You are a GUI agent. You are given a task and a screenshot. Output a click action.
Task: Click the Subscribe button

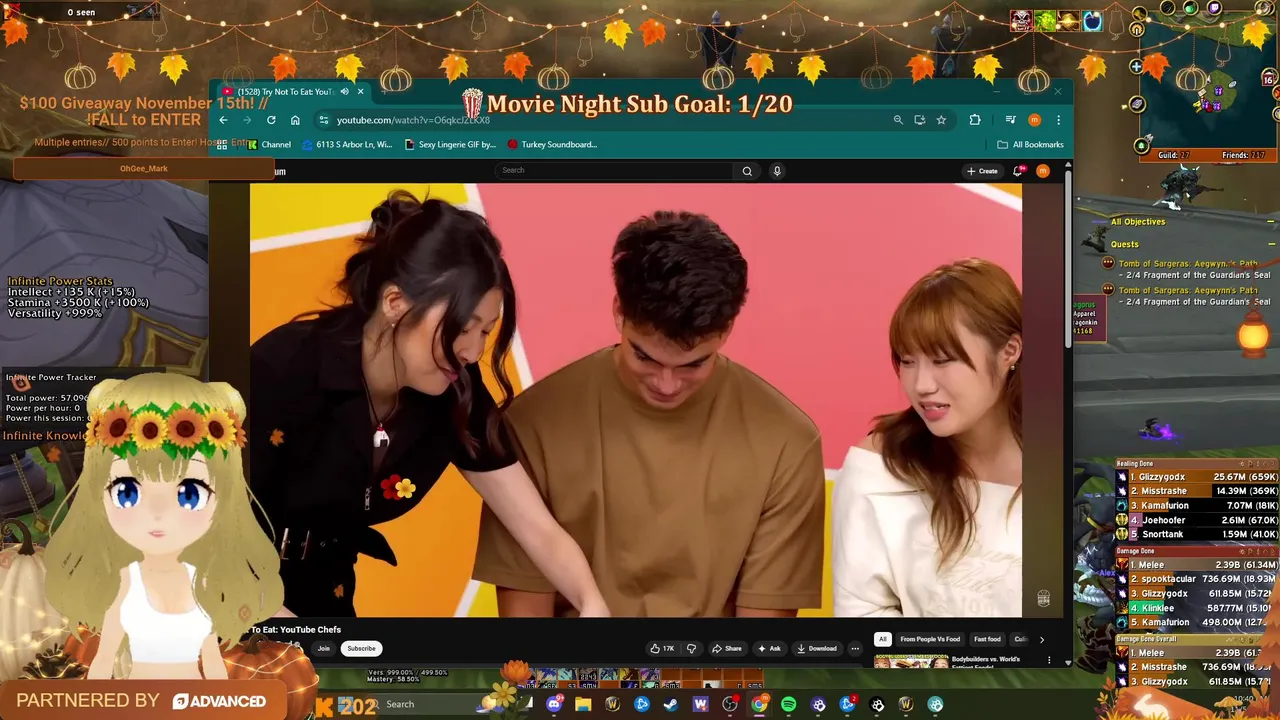tap(361, 648)
